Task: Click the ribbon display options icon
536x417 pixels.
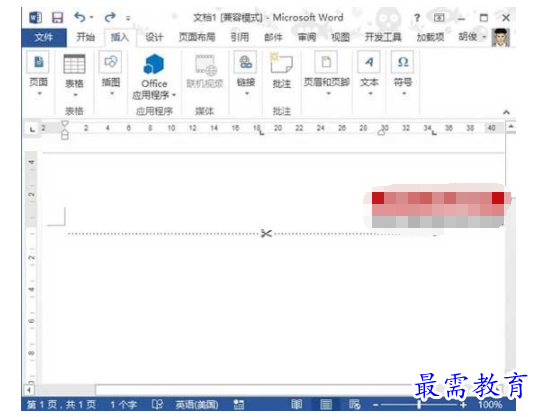Action: (439, 17)
